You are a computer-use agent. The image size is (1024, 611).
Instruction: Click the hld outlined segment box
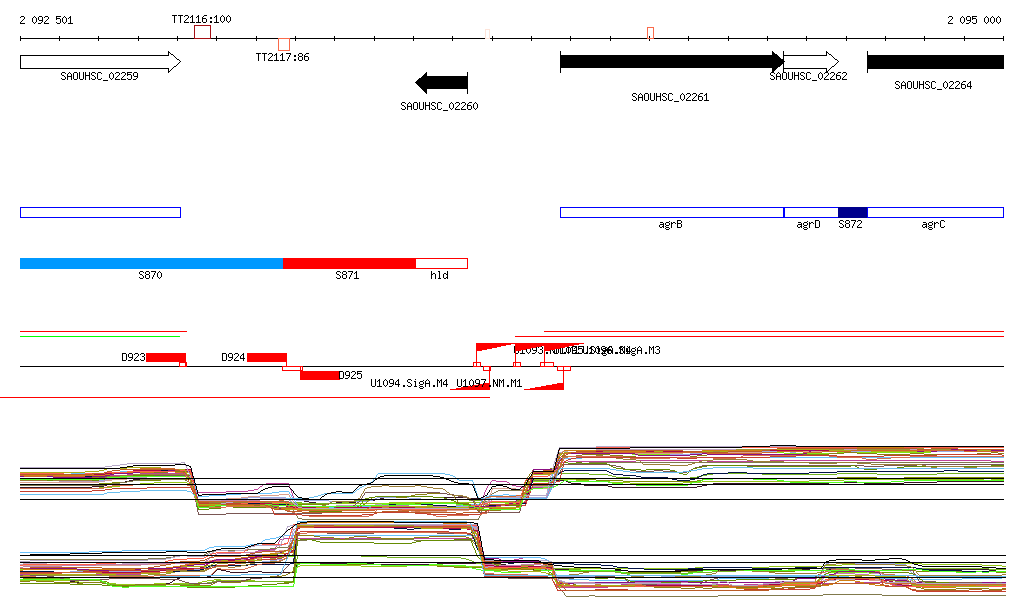click(441, 263)
